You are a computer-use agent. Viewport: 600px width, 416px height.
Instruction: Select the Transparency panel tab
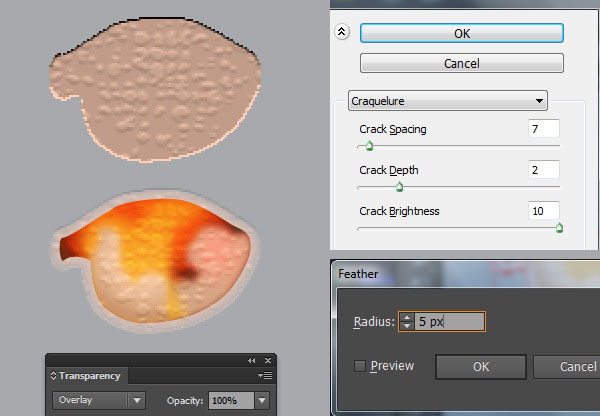pos(89,376)
